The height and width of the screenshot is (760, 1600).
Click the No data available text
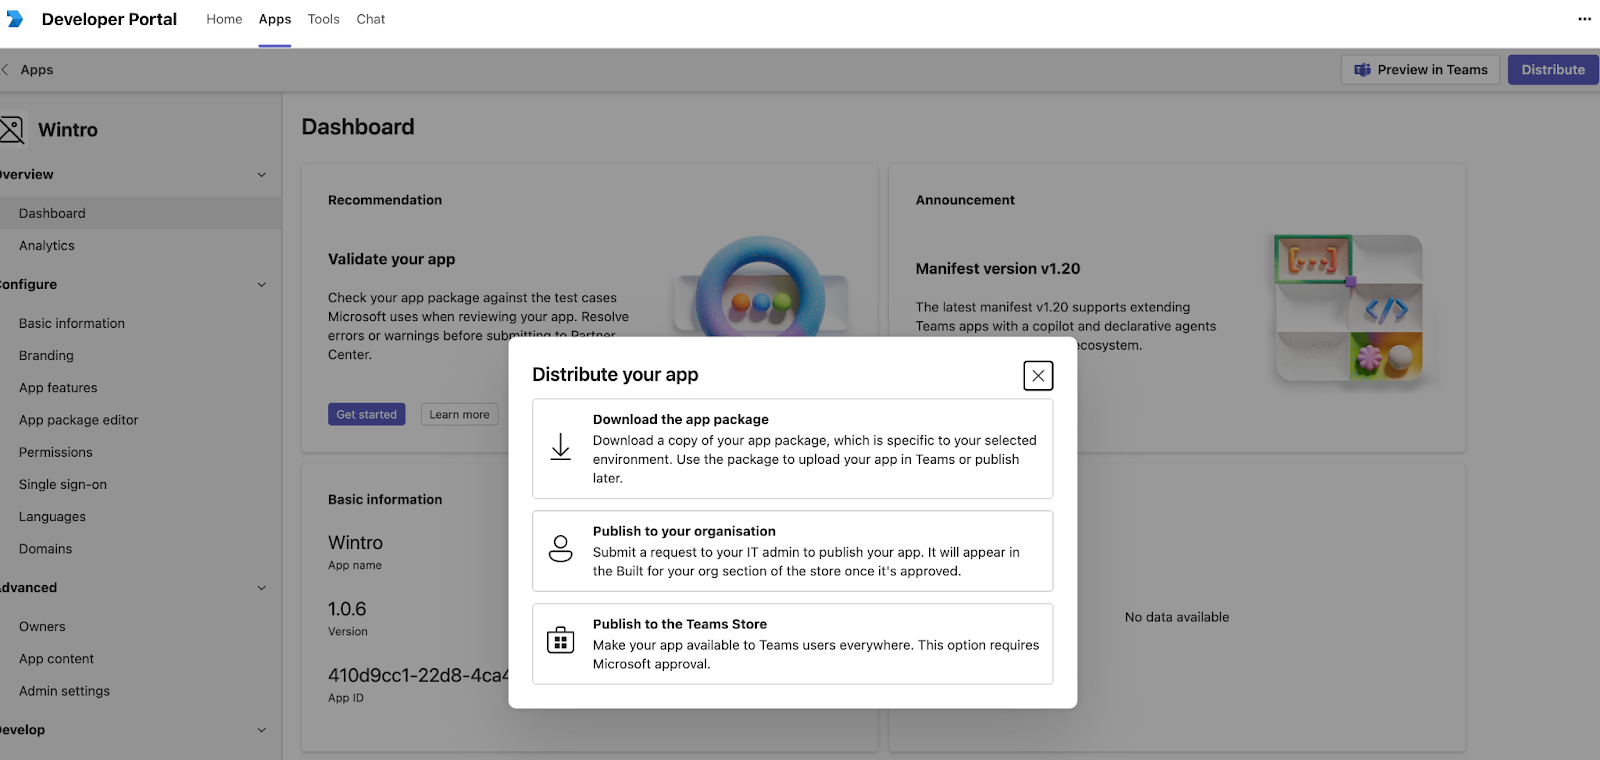pos(1177,618)
